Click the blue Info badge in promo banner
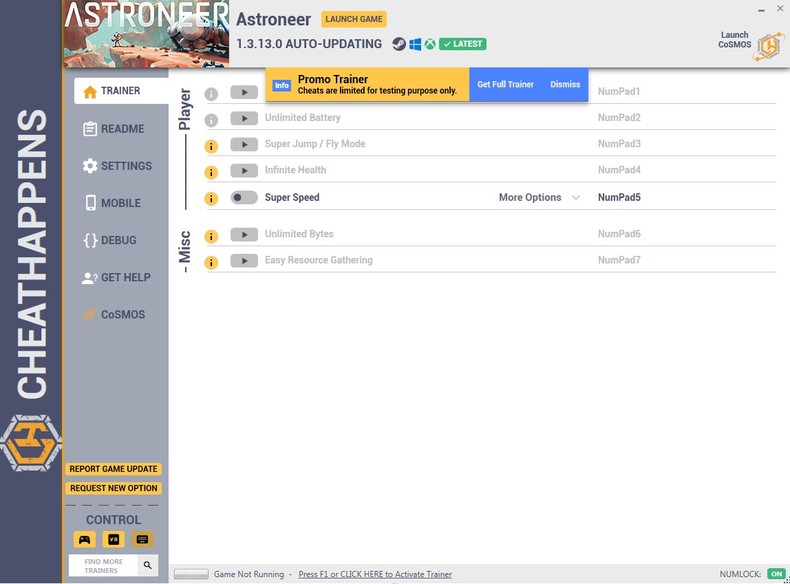This screenshot has width=790, height=584. (282, 85)
